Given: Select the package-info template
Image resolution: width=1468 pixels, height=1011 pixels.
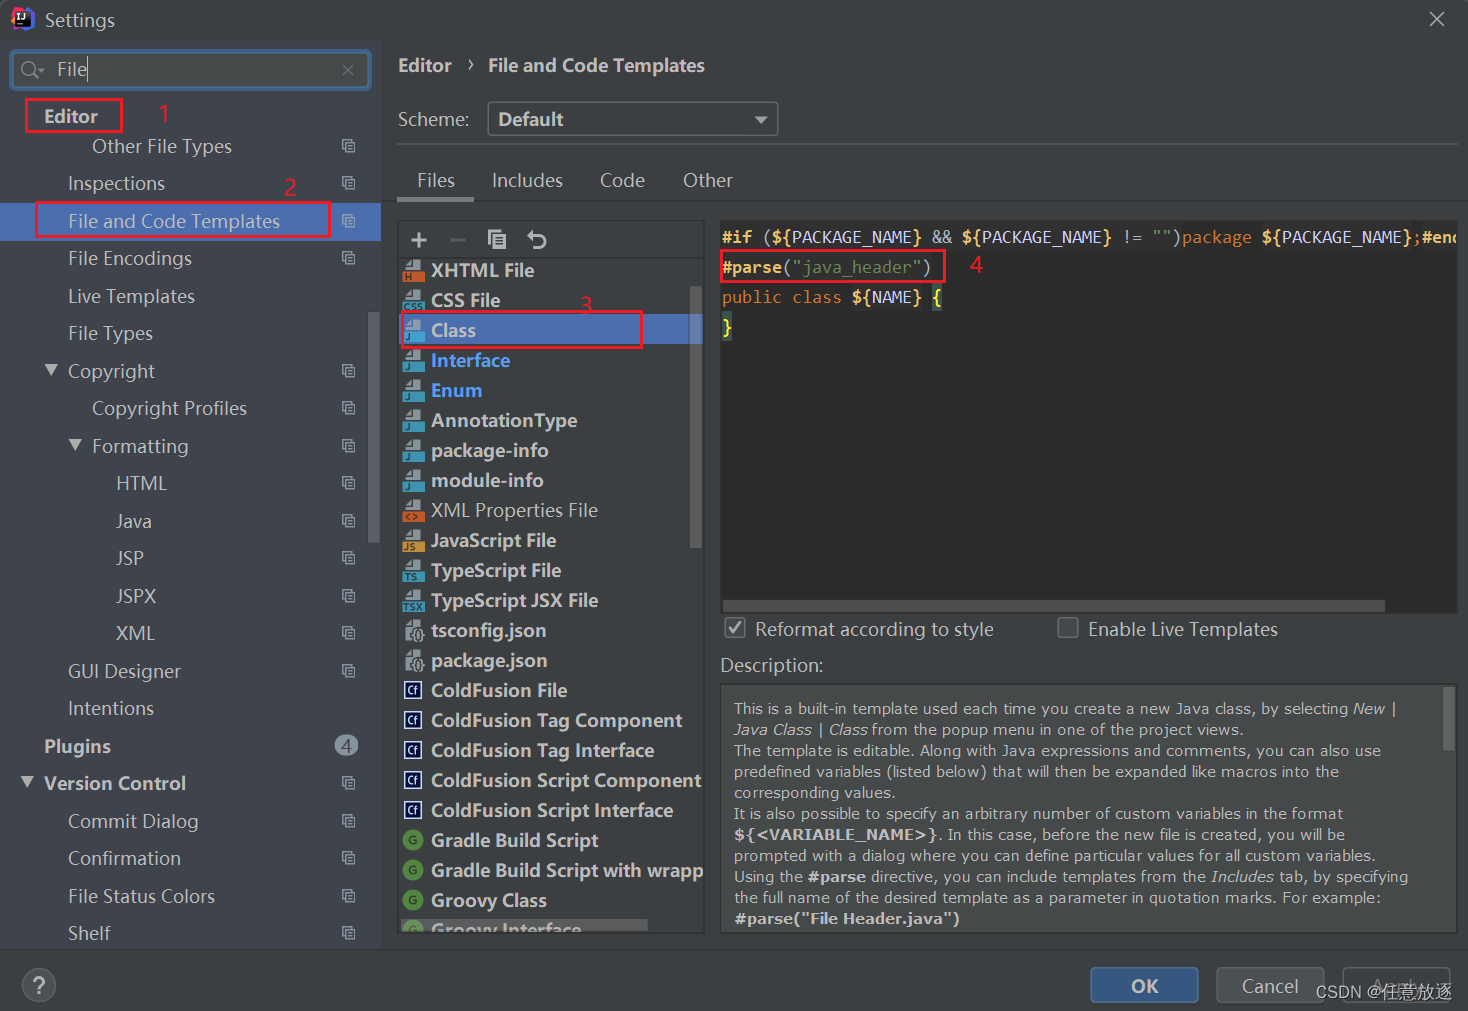Looking at the screenshot, I should 489,450.
